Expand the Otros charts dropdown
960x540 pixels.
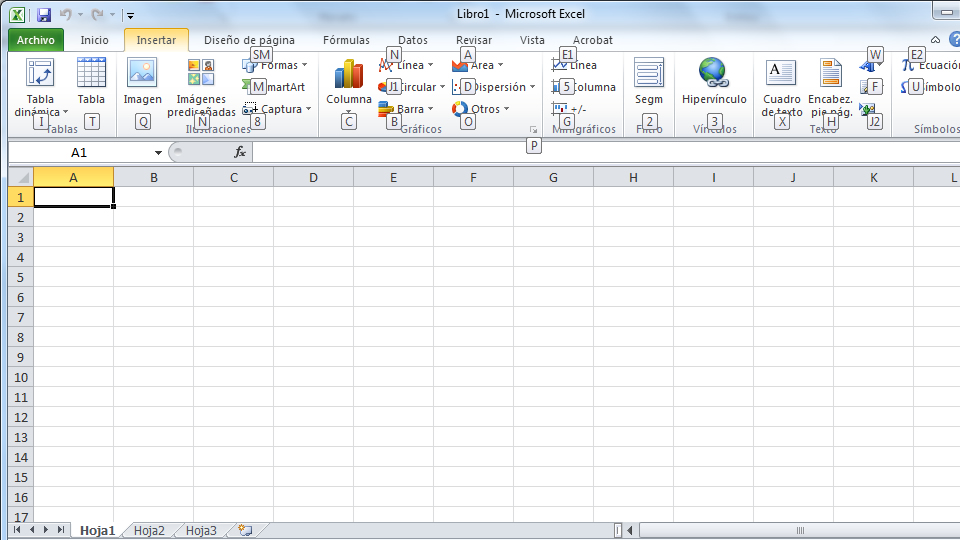tap(506, 109)
